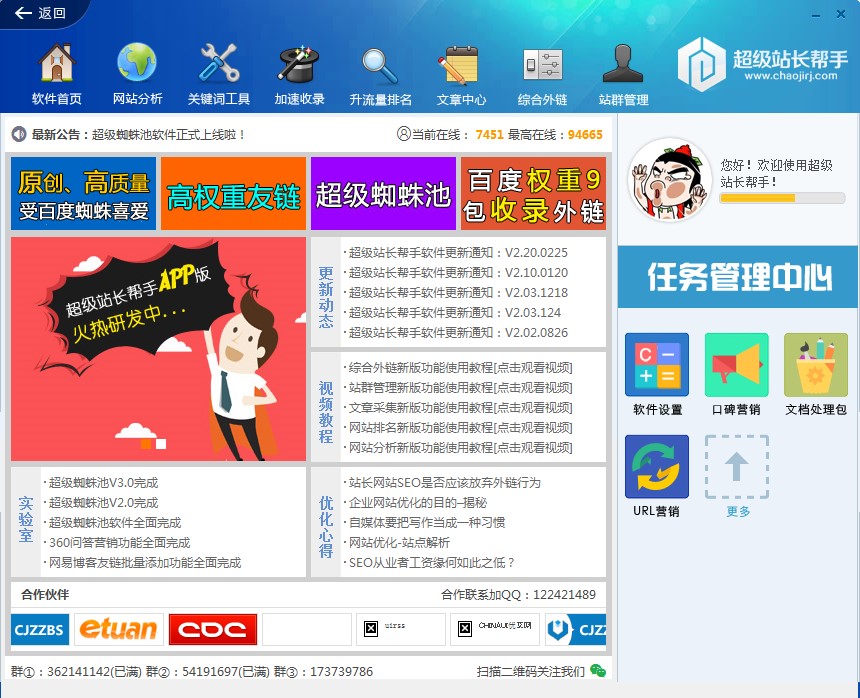Open 自媒体要把写作当成一种习惯 article
860x698 pixels.
tap(427, 523)
